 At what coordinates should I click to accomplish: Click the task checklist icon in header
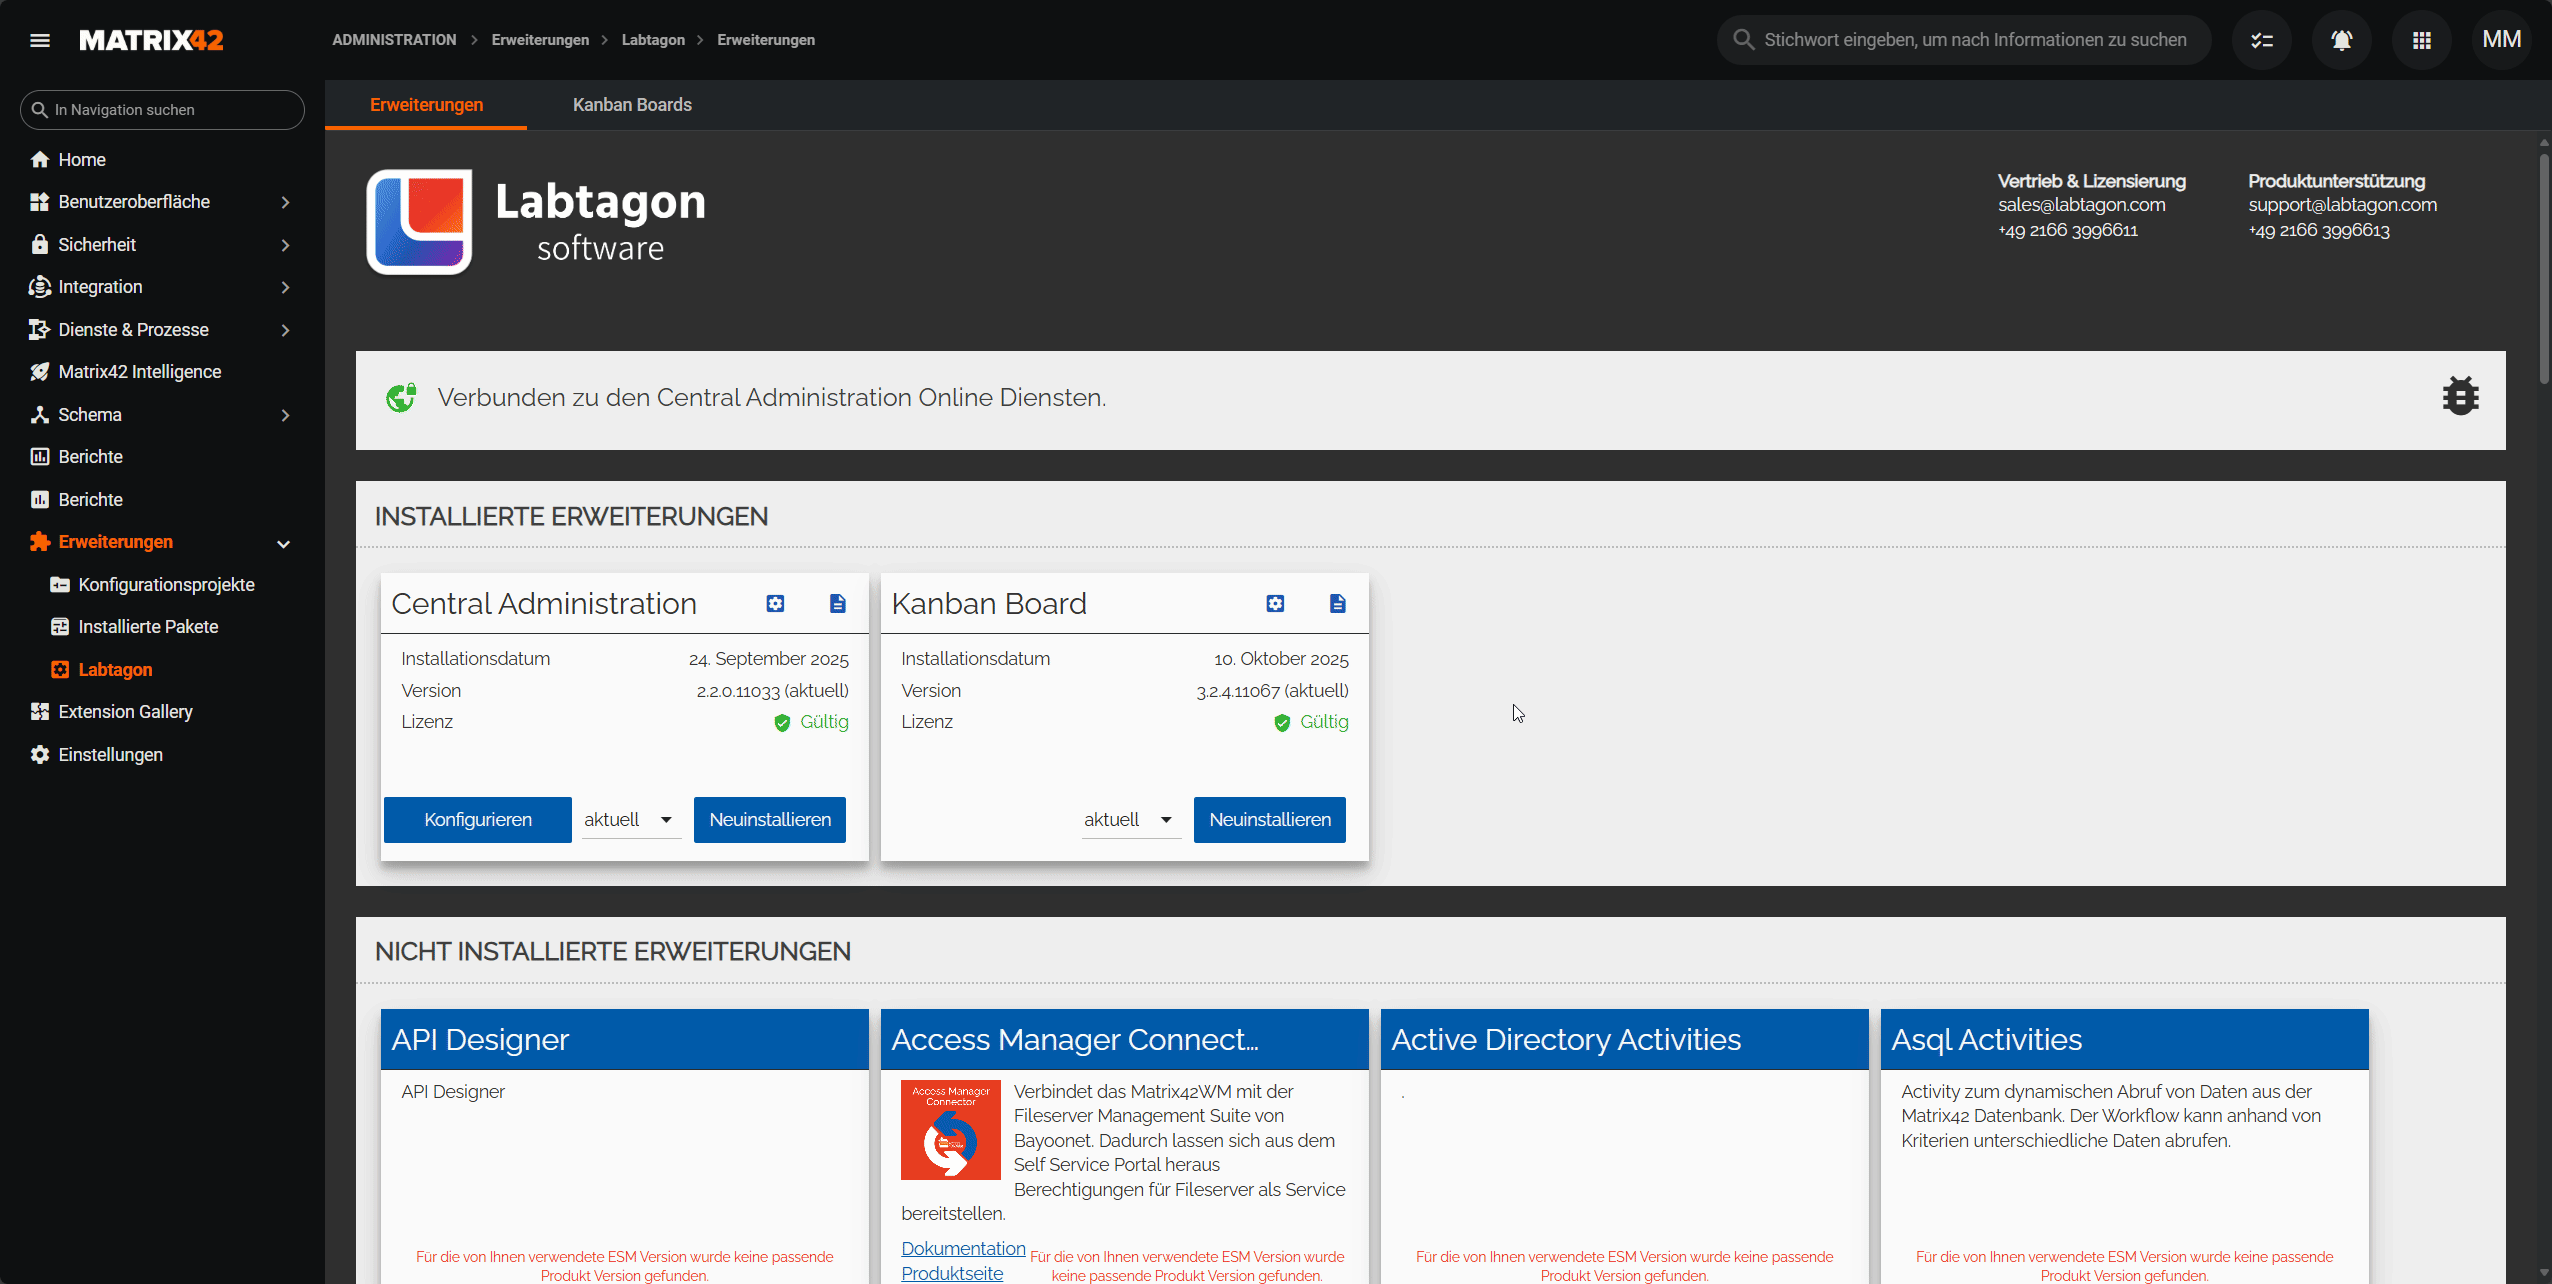tap(2261, 40)
